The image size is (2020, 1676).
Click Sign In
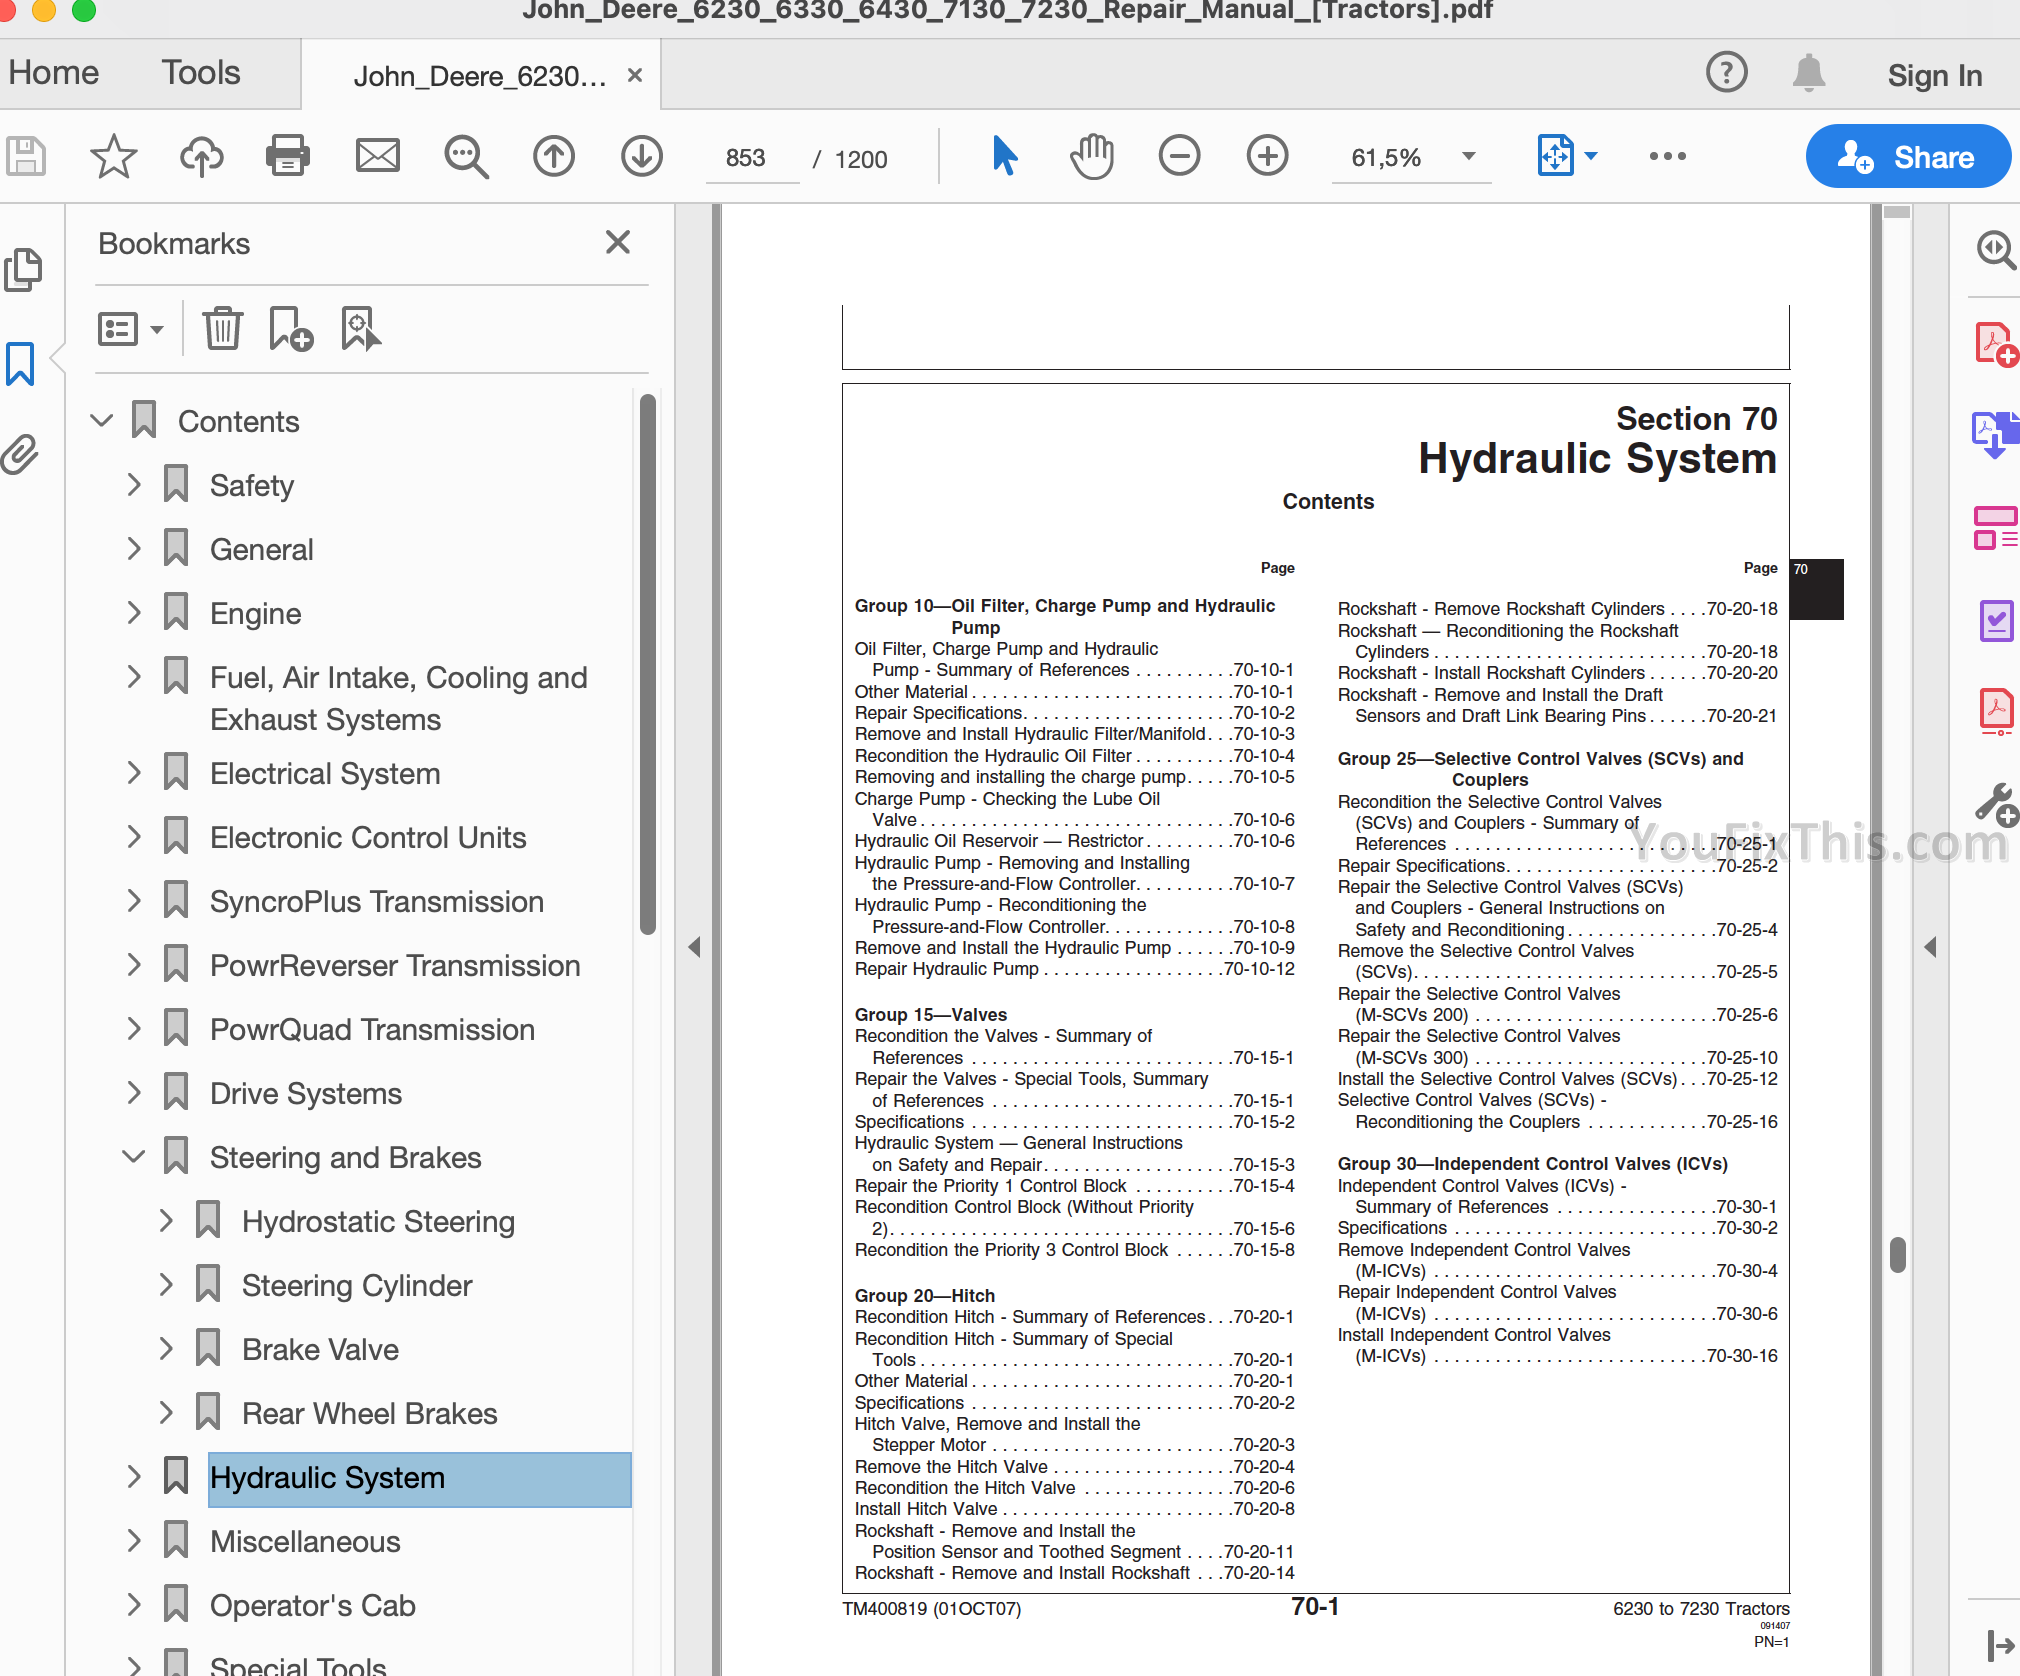coord(1934,75)
